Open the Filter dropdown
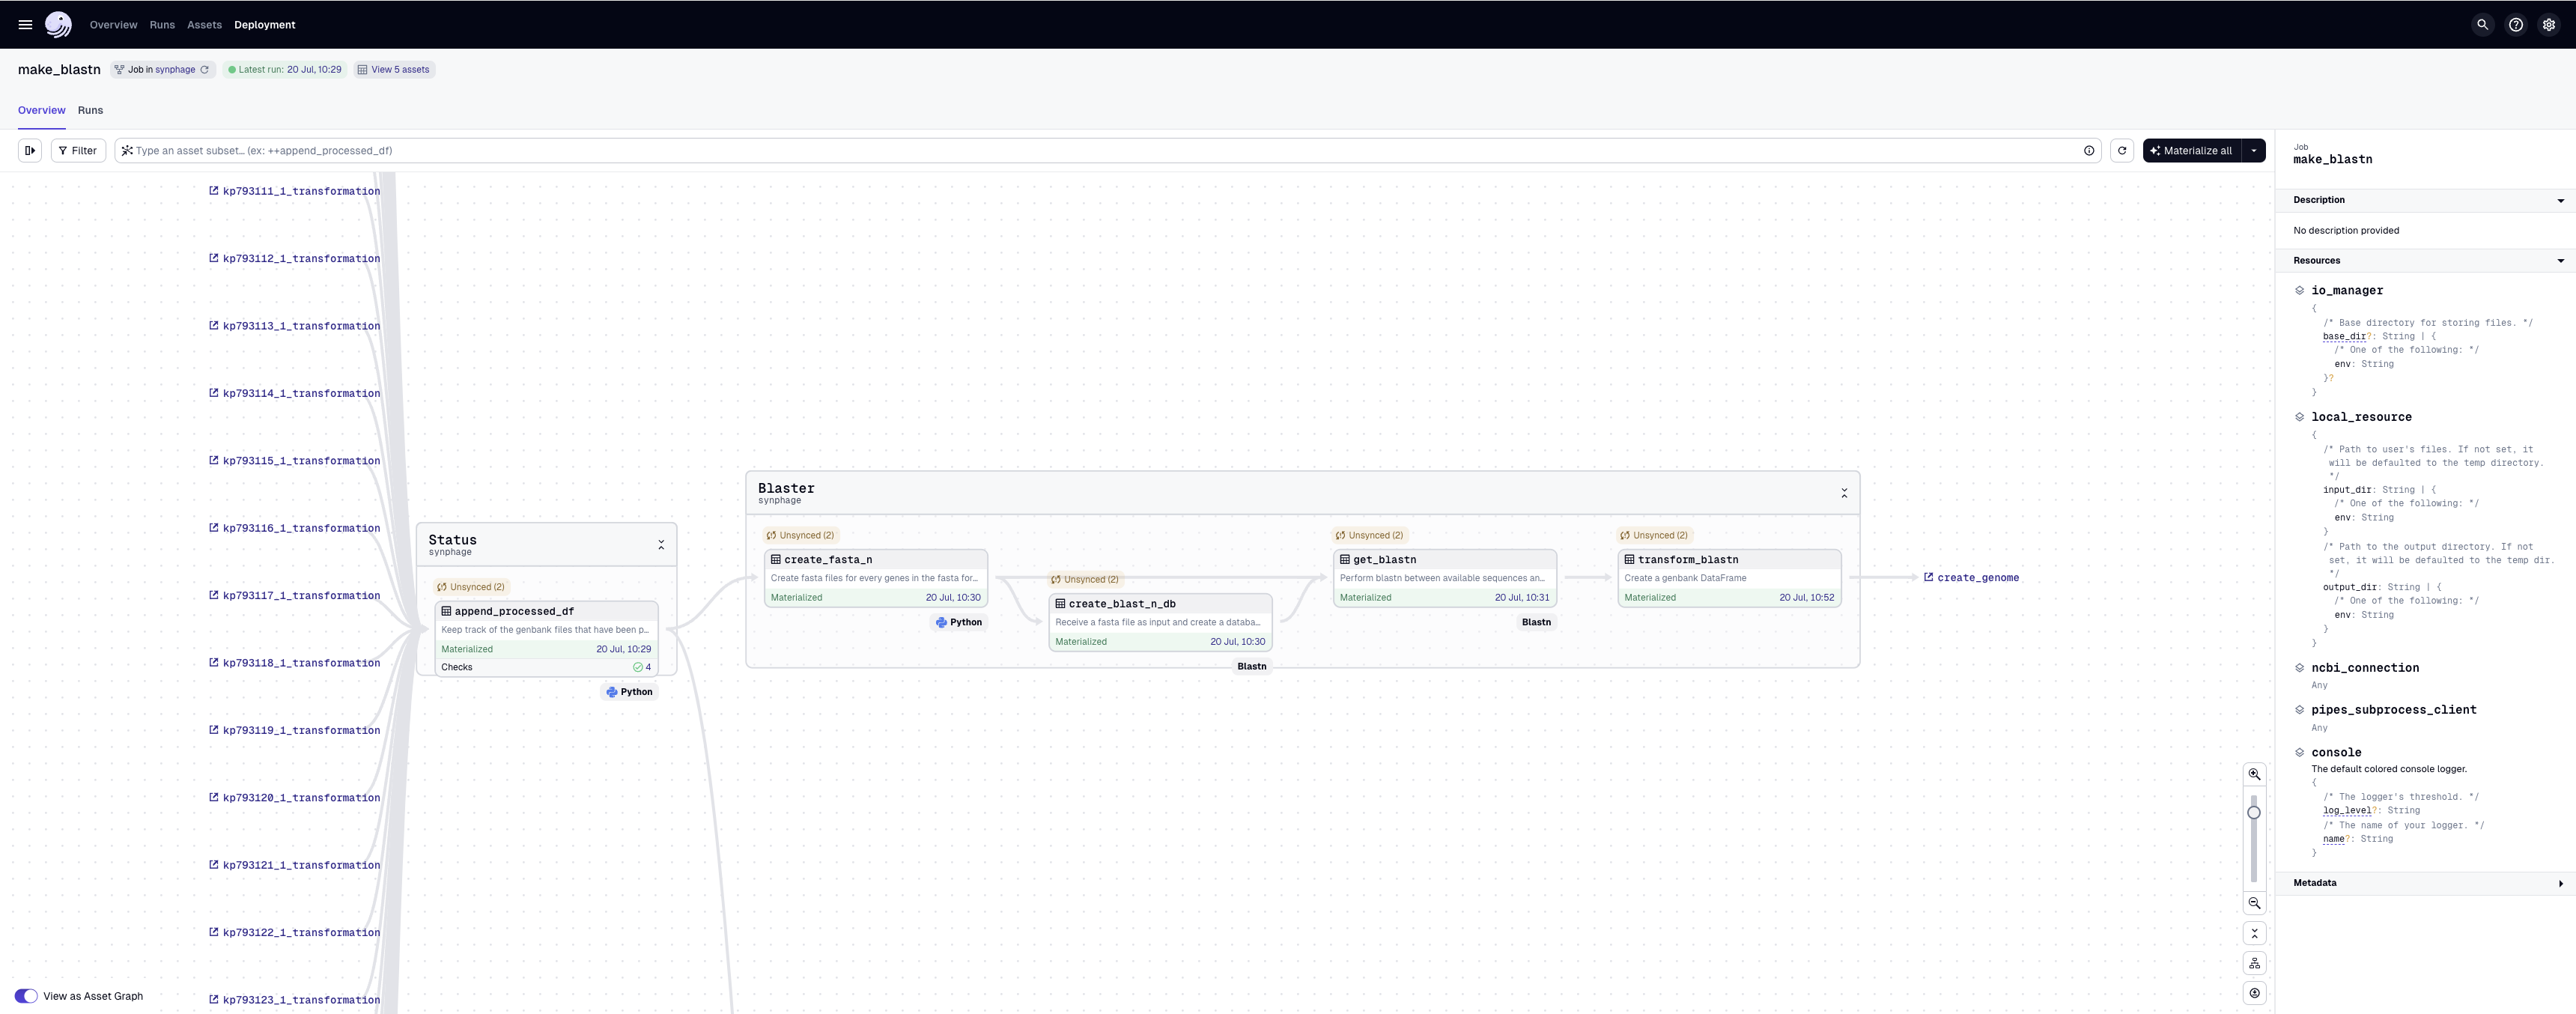Viewport: 2576px width, 1014px height. point(78,151)
